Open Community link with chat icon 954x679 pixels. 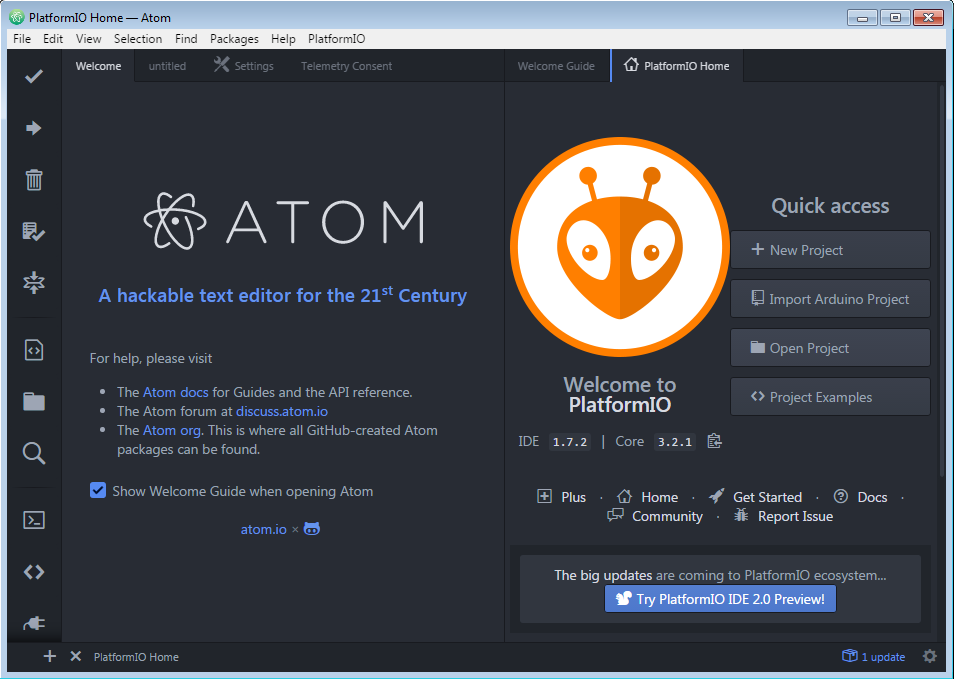655,516
